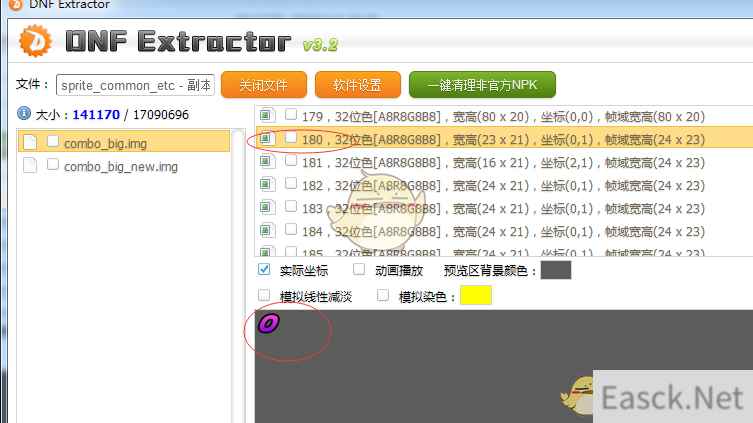Click the image icon of row 184
Image resolution: width=753 pixels, height=423 pixels.
coord(267,231)
